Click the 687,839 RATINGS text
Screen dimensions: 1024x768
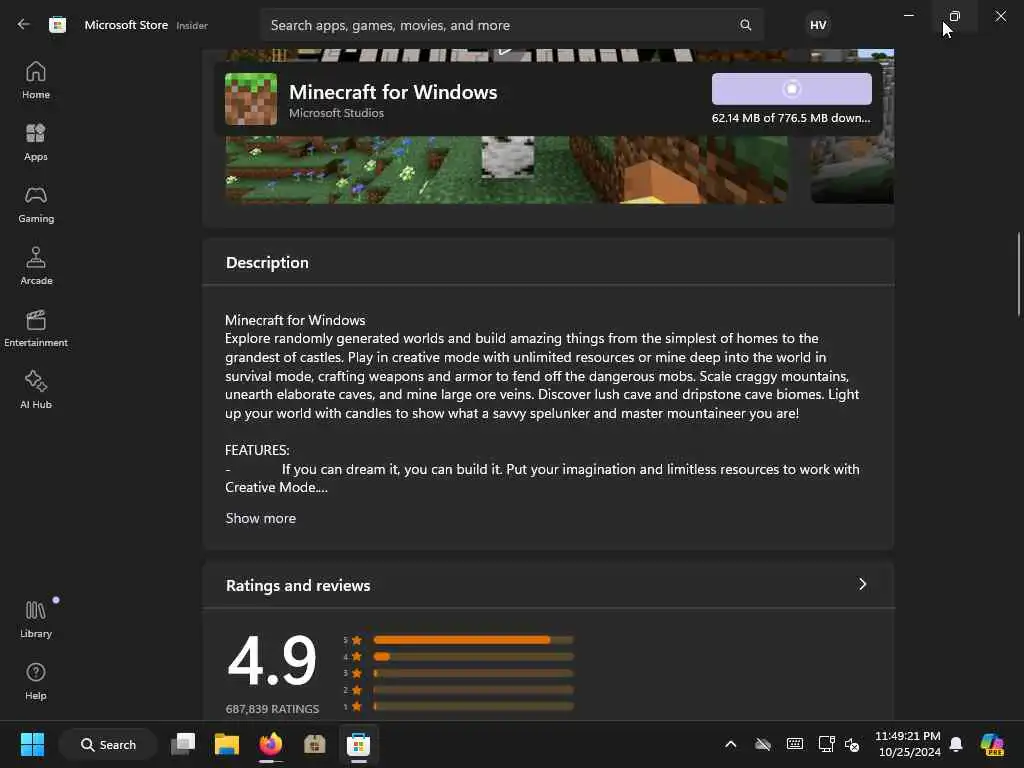(272, 709)
